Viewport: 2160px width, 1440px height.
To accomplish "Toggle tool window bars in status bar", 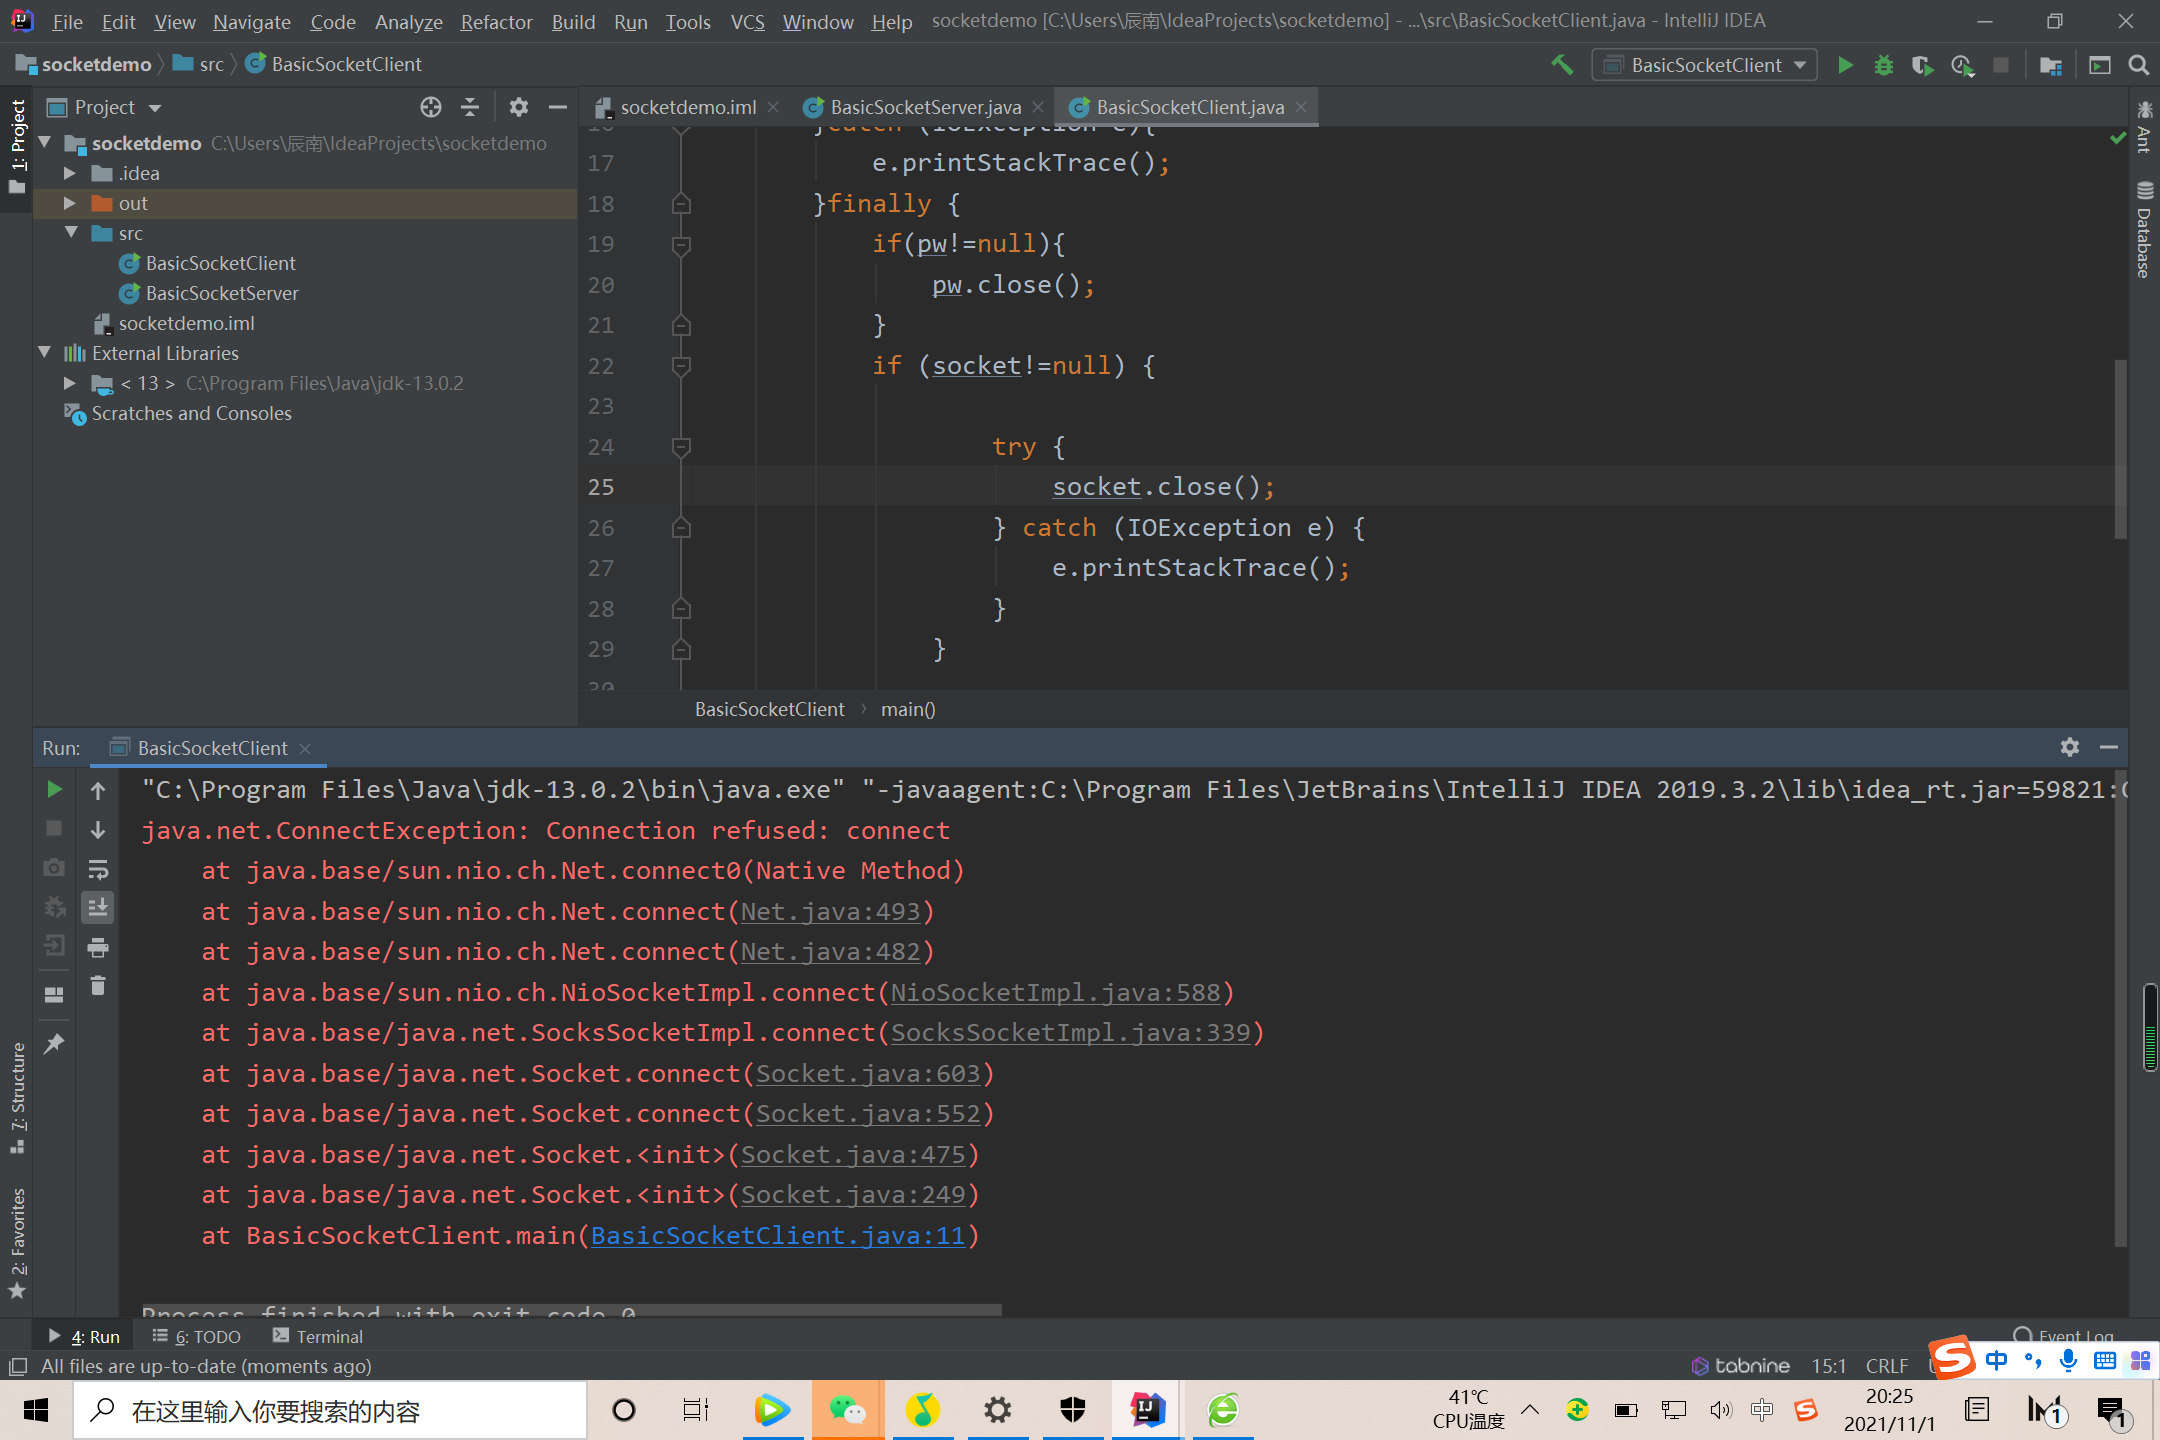I will [17, 1366].
